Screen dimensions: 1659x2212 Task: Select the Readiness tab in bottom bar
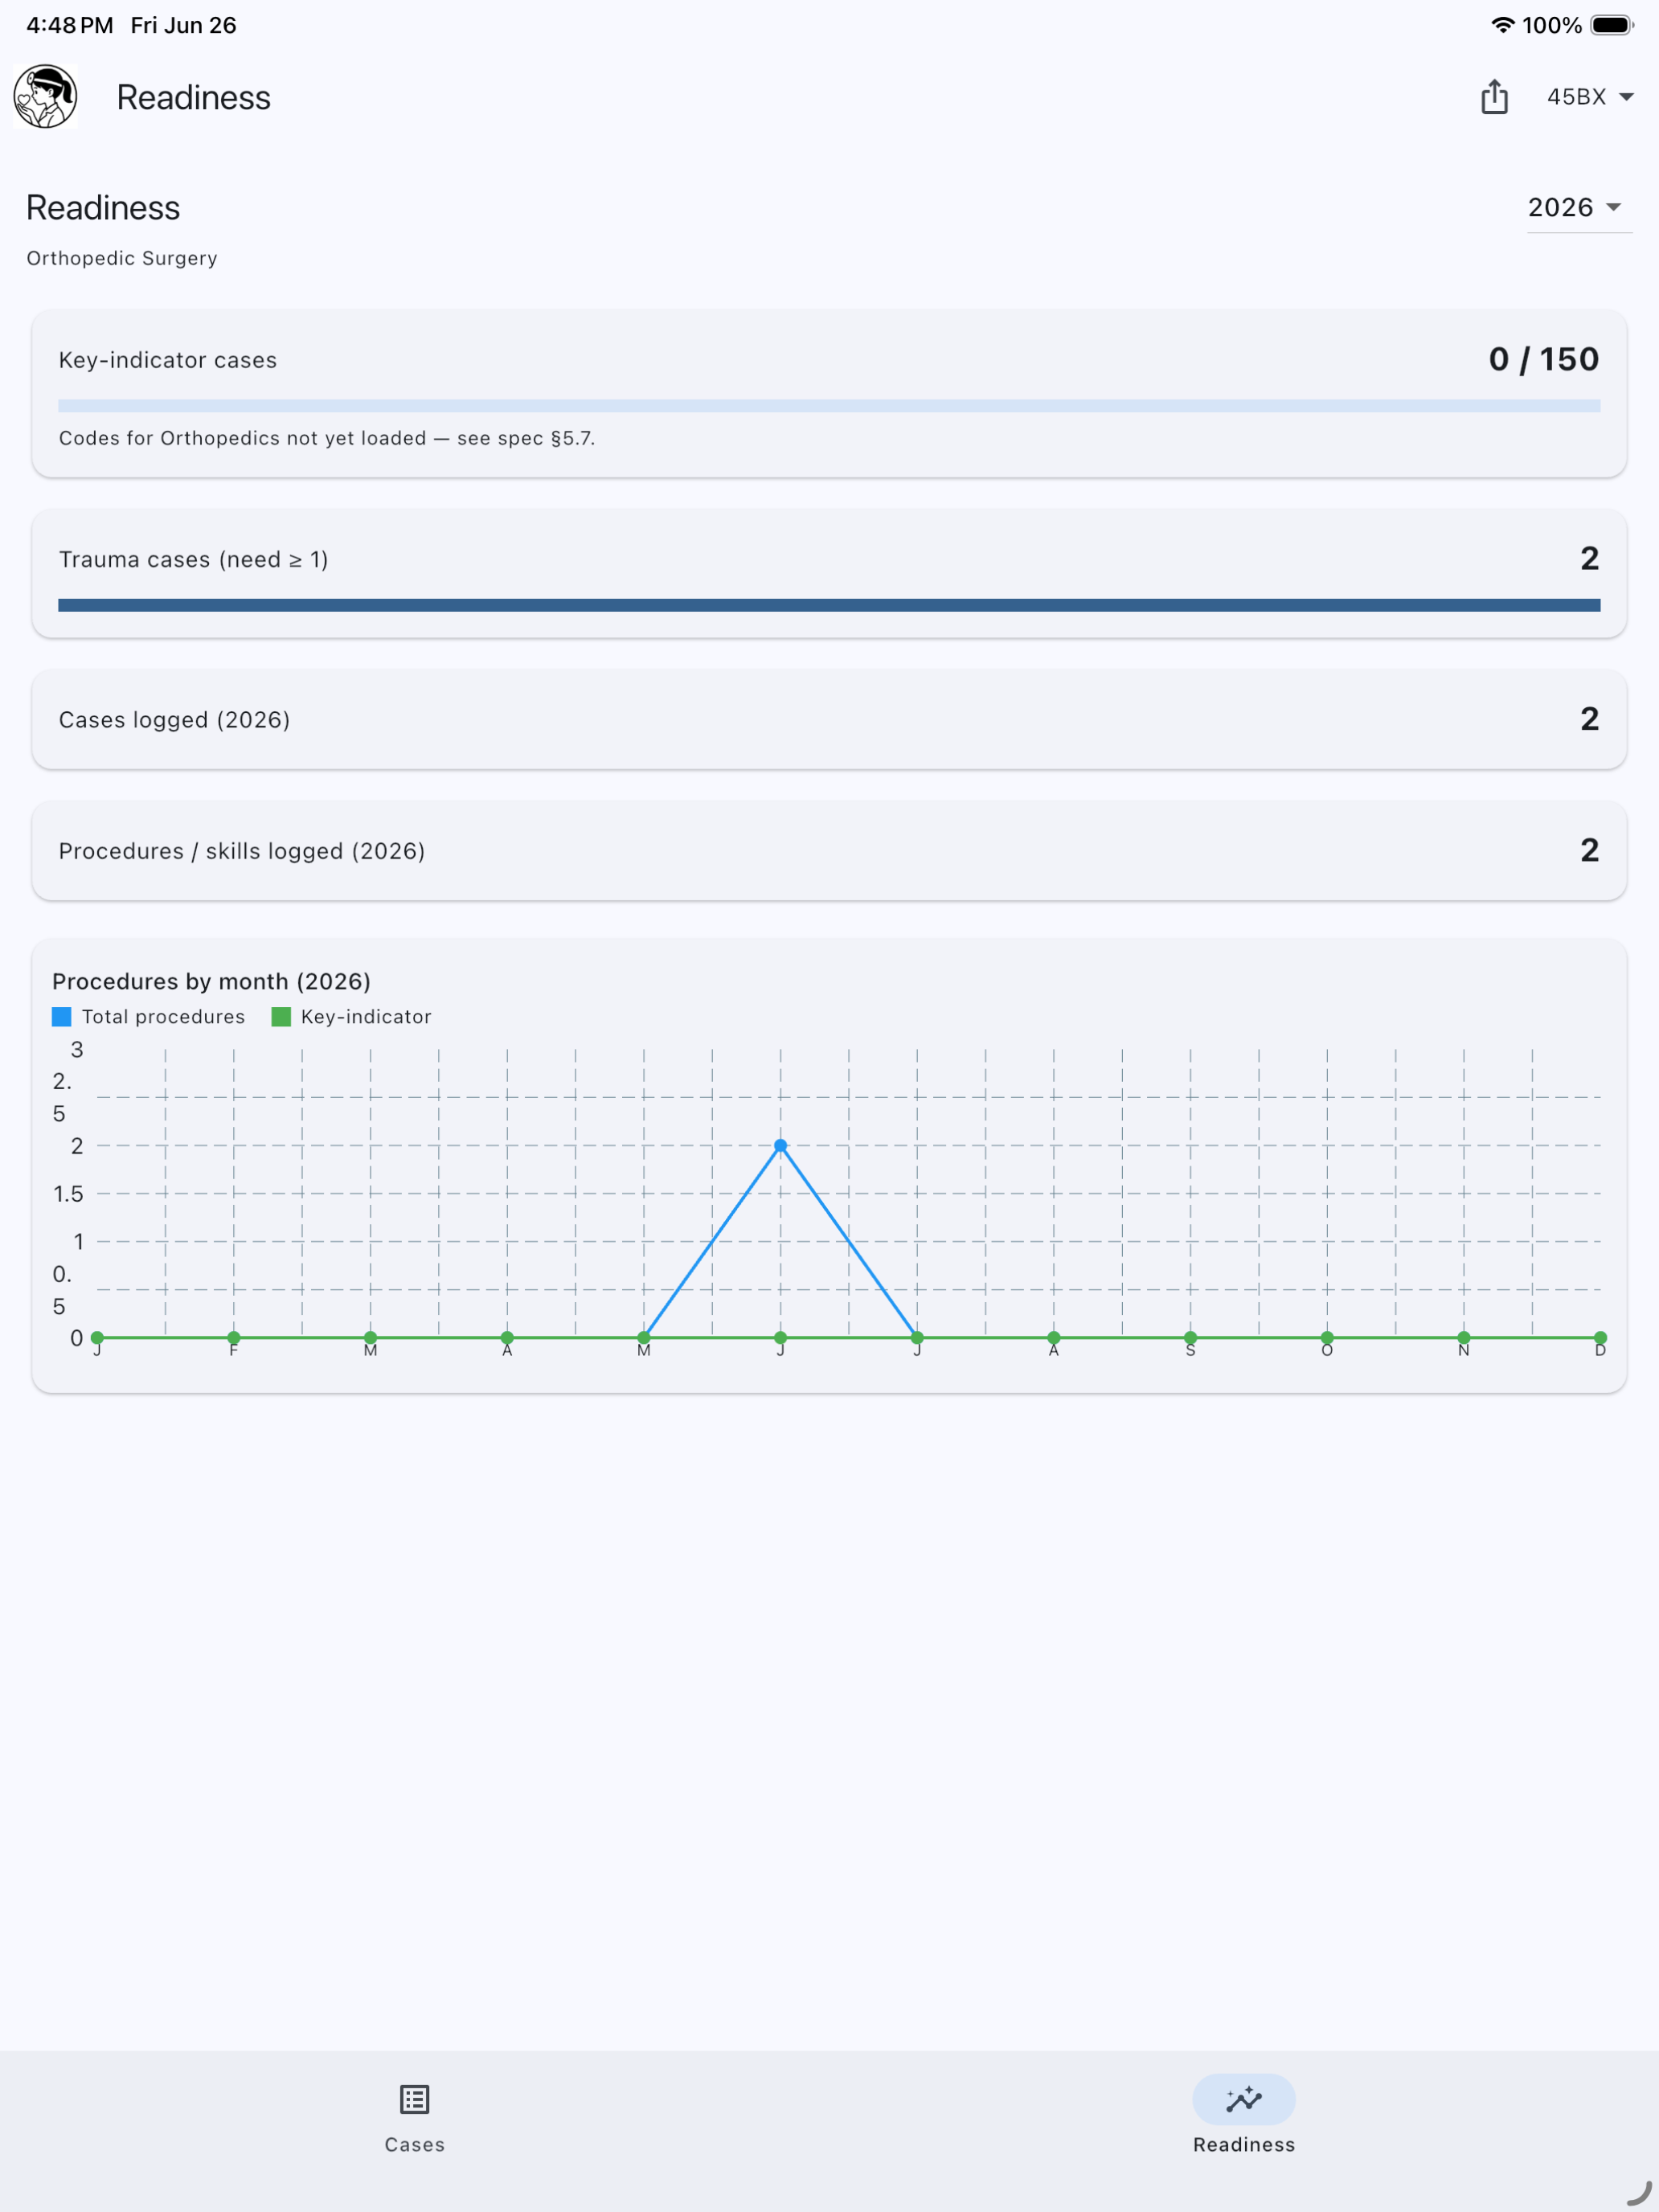coord(1244,2119)
